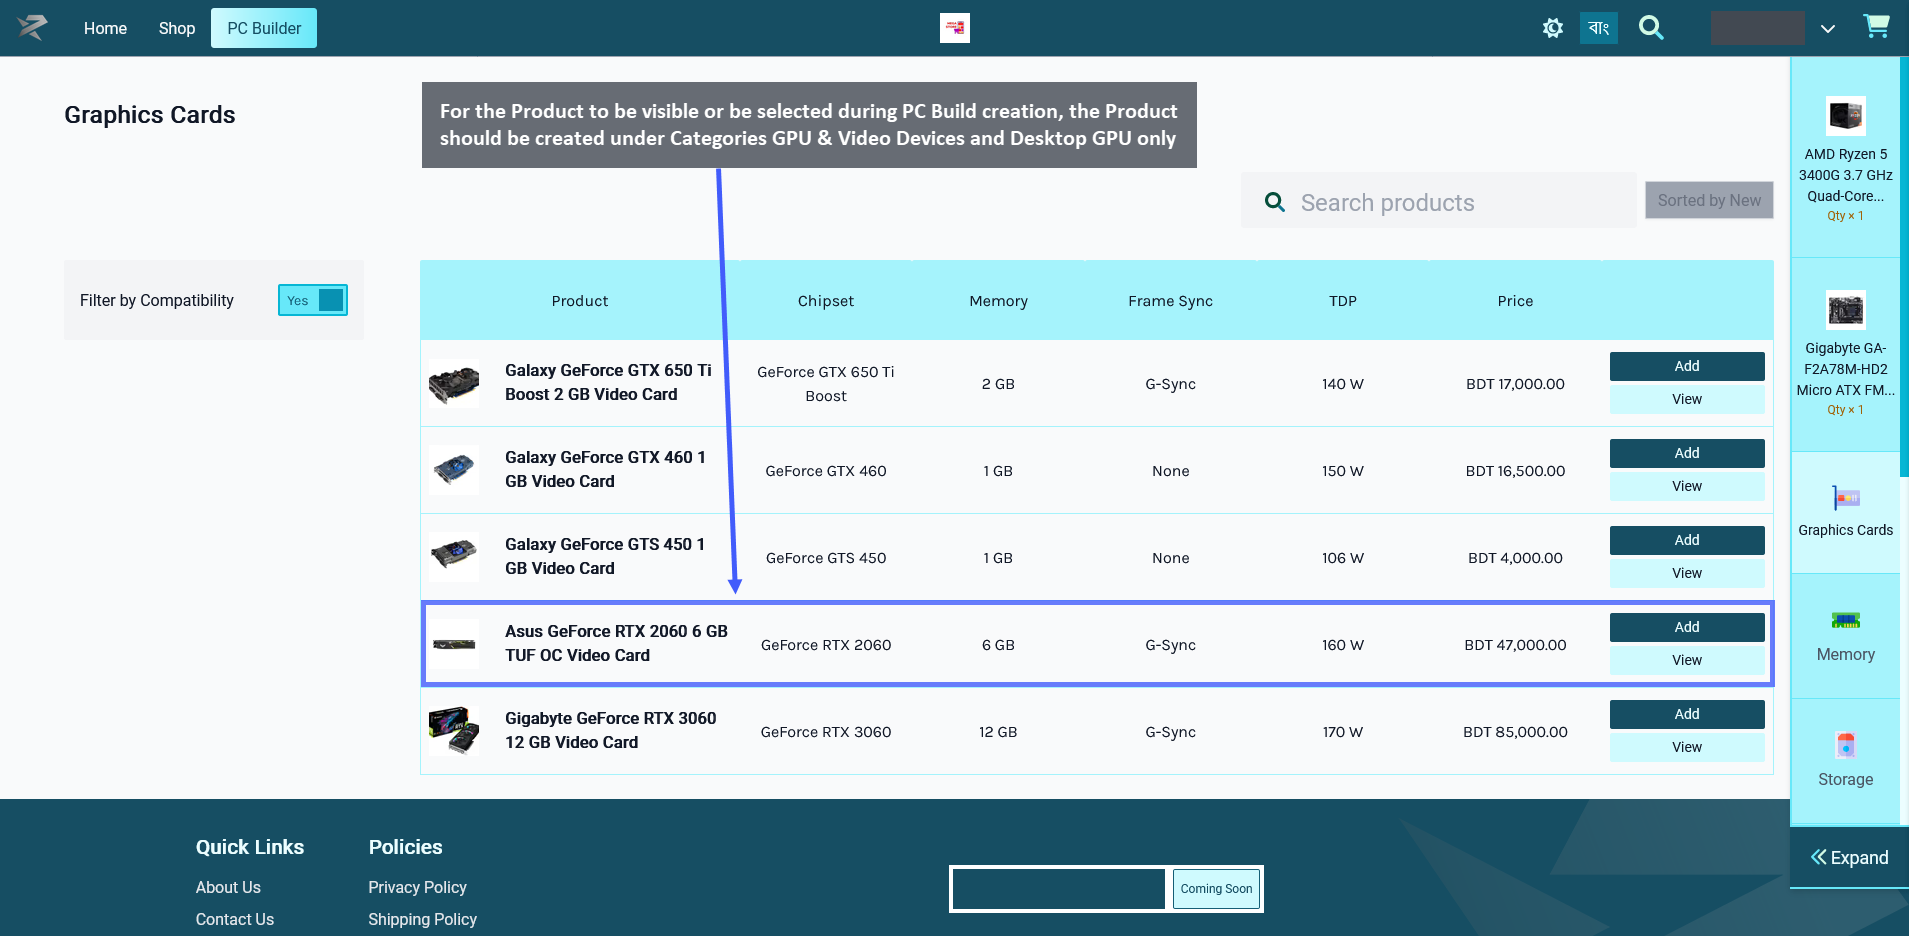Screen dimensions: 1909x936
Task: Click the AMD Ryzen 5 processor thumbnail
Action: (x=1845, y=116)
